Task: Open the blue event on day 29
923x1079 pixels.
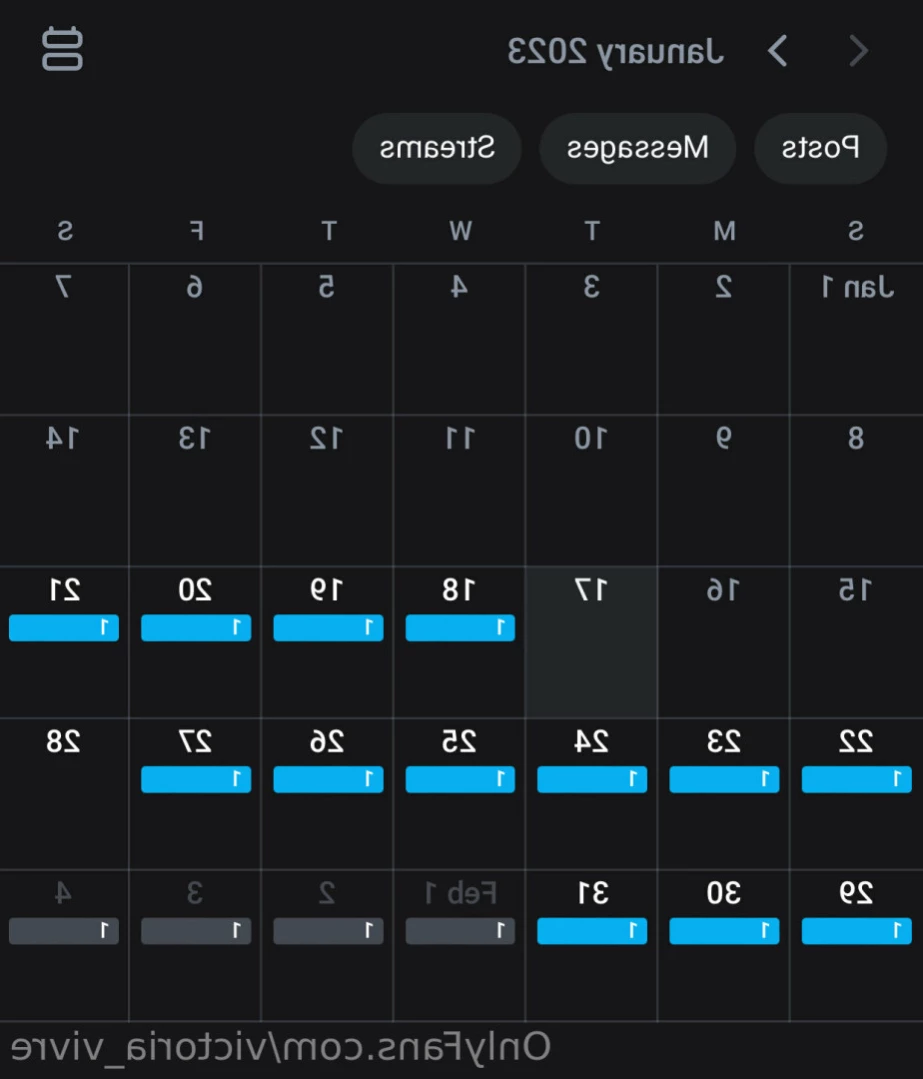Action: pos(856,930)
